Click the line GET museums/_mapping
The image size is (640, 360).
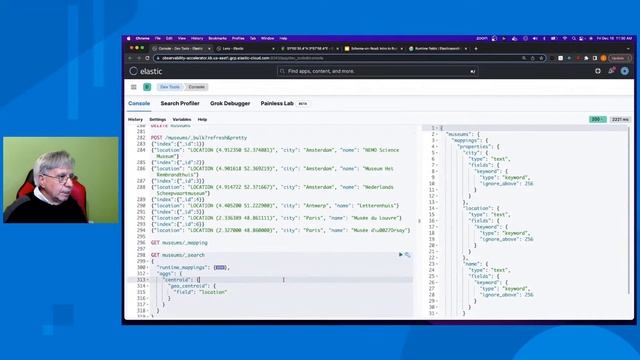click(x=179, y=243)
